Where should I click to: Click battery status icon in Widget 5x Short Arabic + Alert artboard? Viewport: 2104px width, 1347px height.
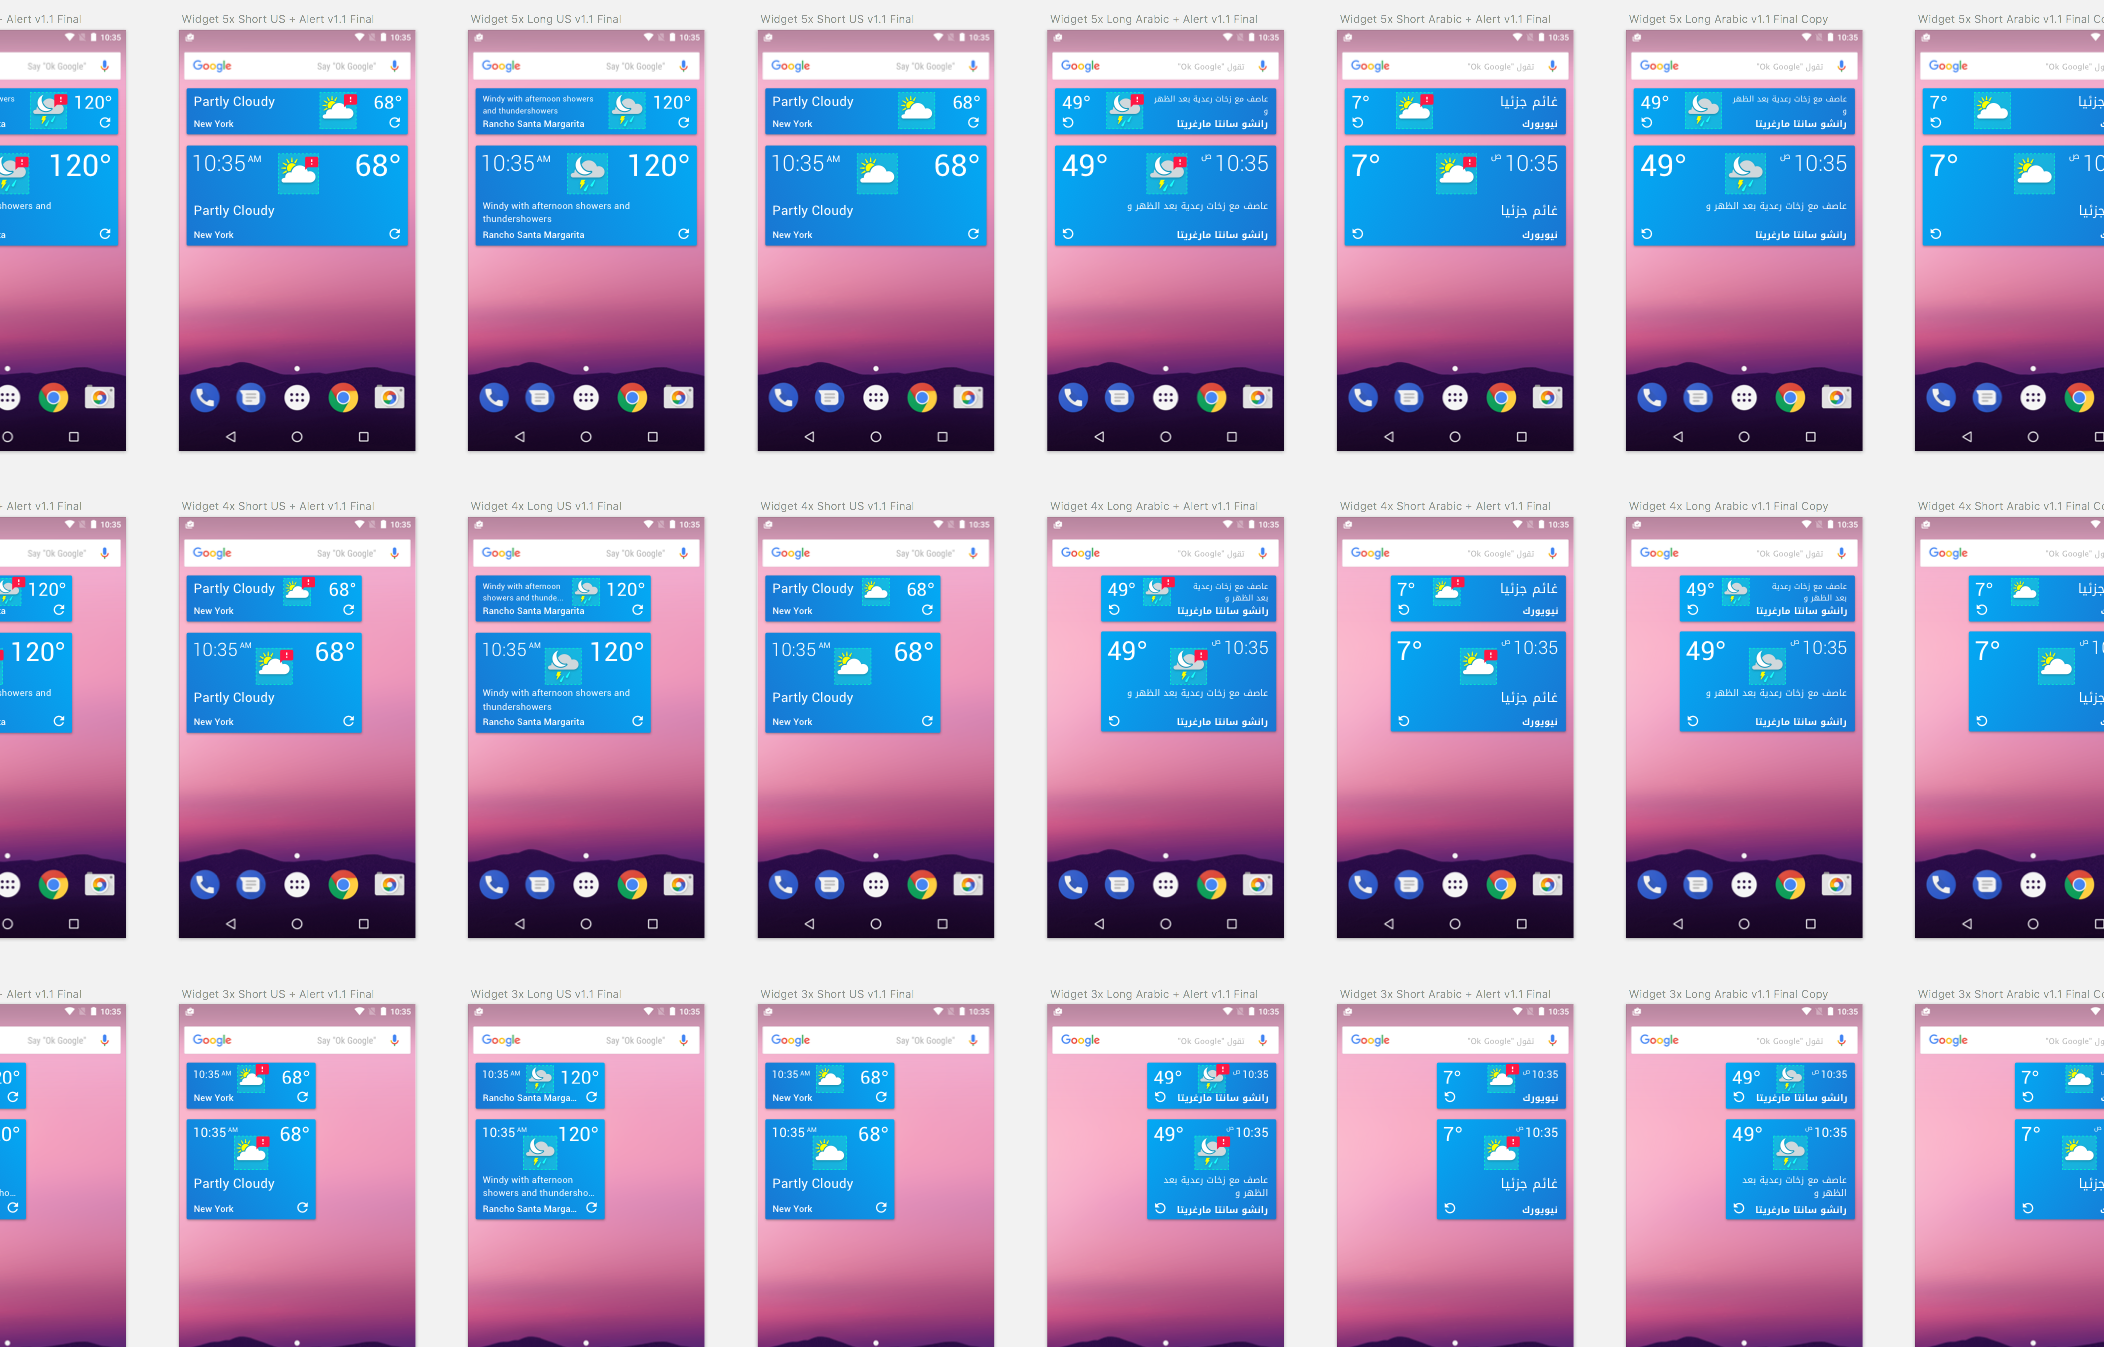[x=1541, y=37]
